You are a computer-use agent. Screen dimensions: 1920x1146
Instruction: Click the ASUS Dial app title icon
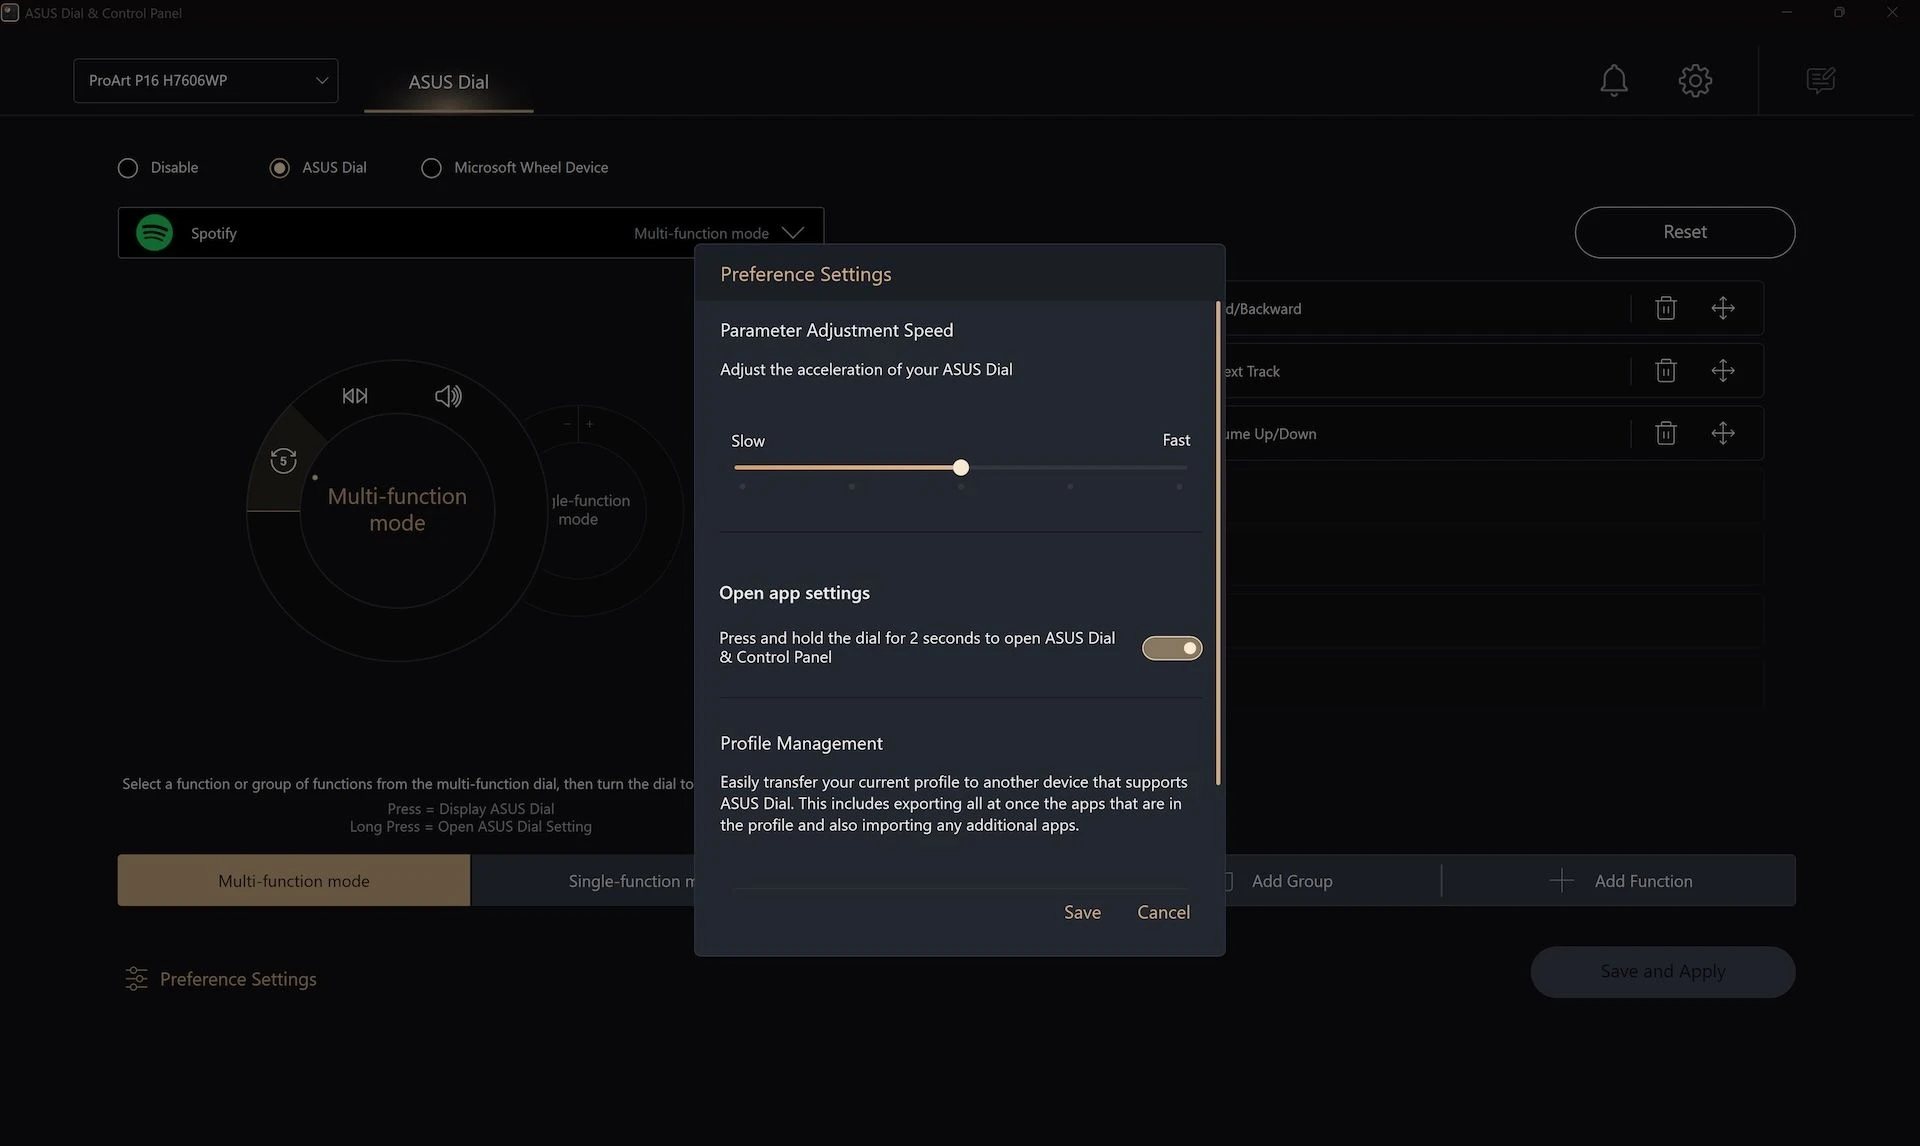click(9, 13)
